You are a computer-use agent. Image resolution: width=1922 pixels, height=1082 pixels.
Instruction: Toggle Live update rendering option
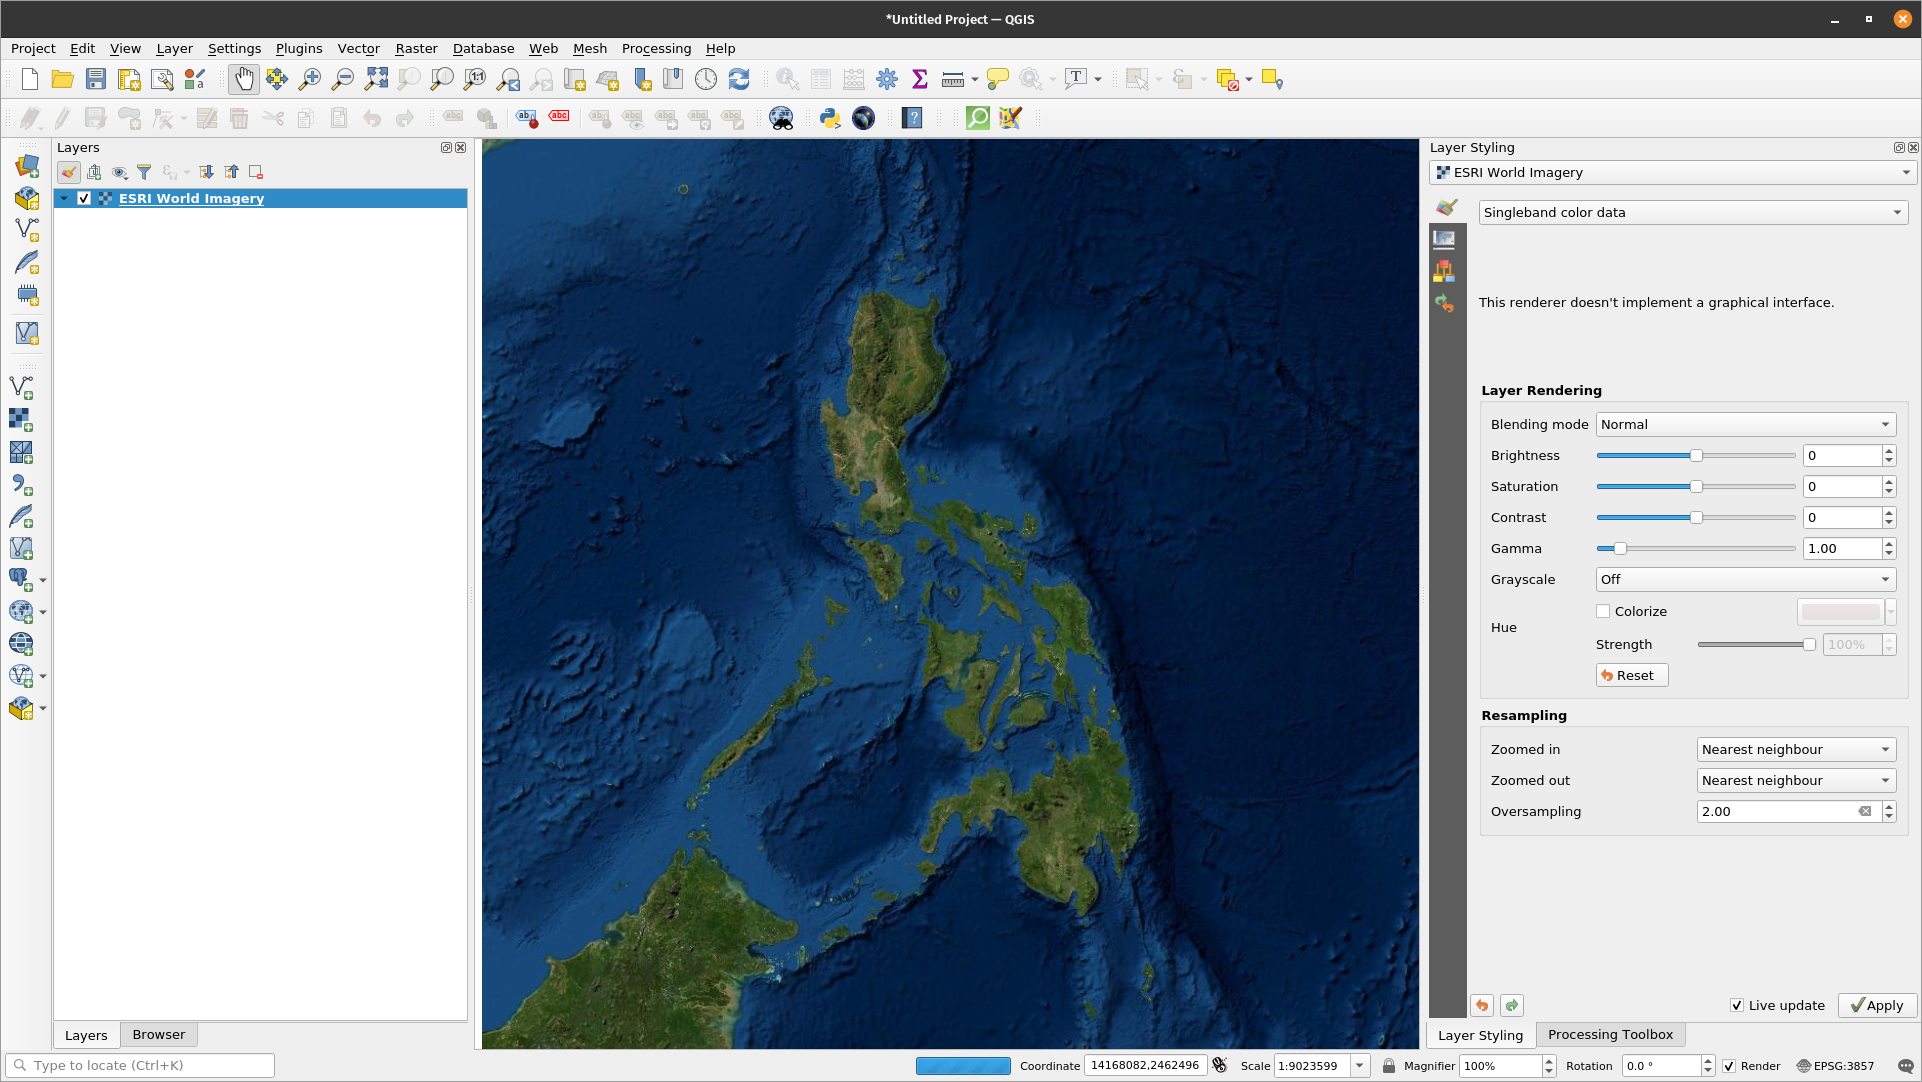pos(1737,1005)
